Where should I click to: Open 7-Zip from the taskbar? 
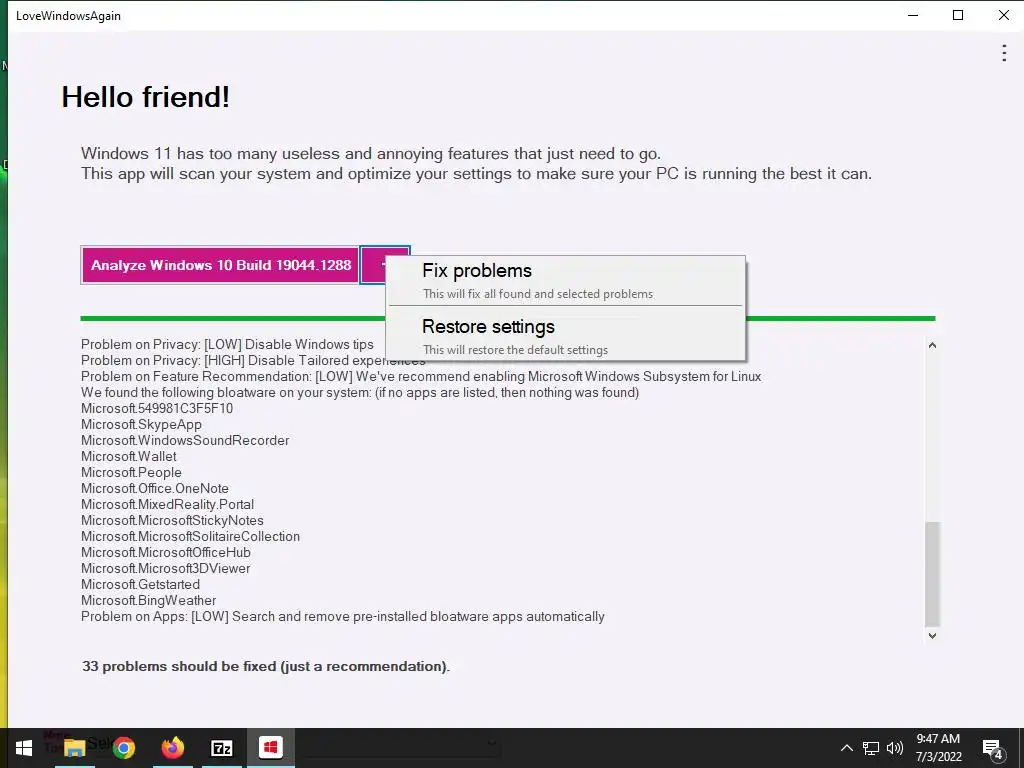click(x=222, y=748)
